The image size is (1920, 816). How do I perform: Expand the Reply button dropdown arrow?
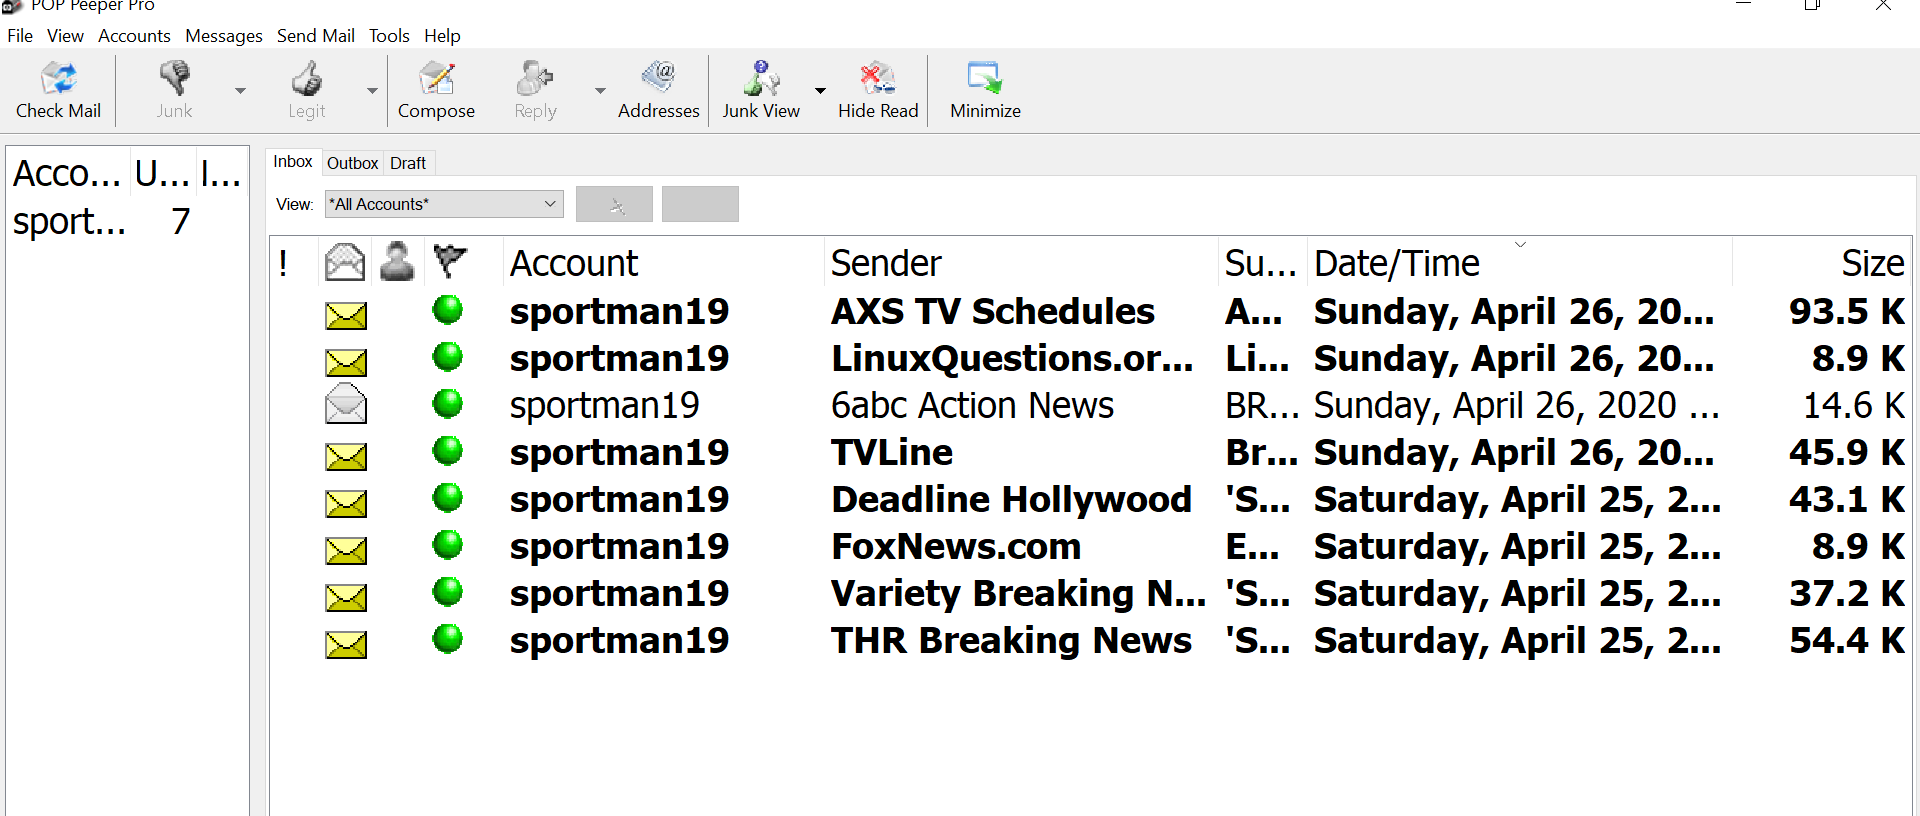(x=600, y=90)
